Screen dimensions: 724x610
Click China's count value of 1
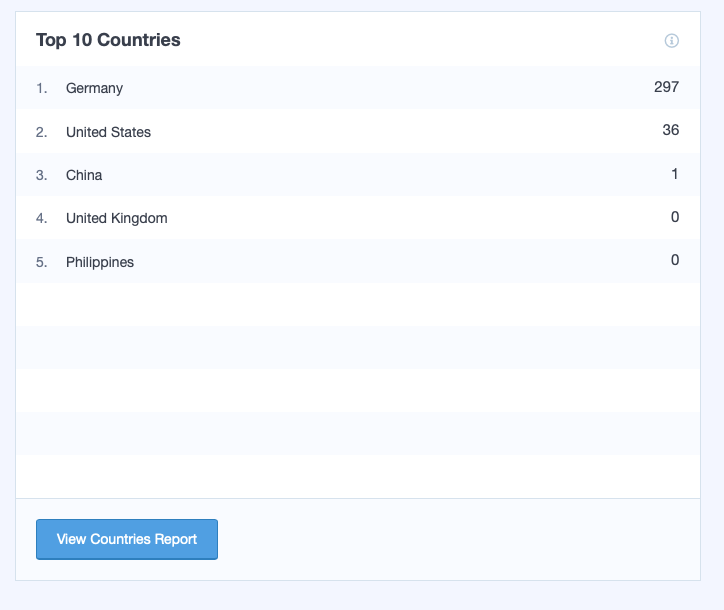675,174
